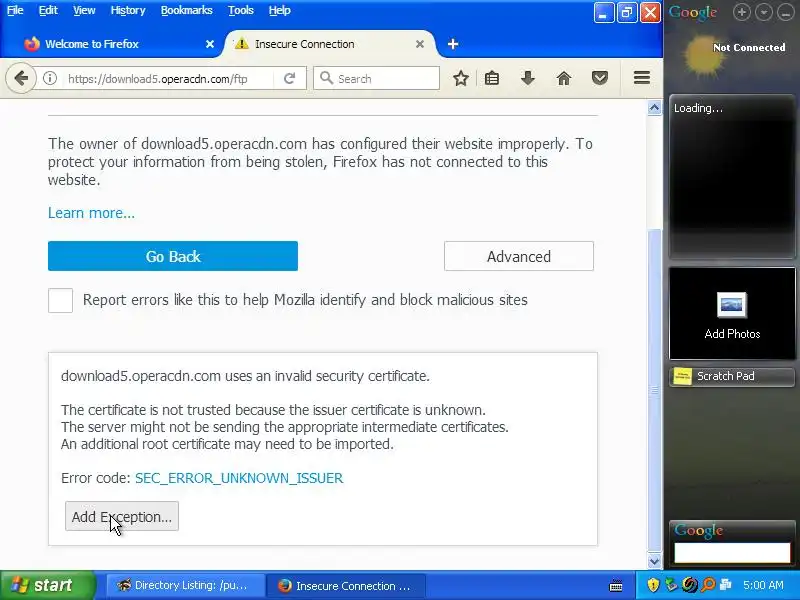The image size is (800, 600).
Task: Open the History menu
Action: 128,10
